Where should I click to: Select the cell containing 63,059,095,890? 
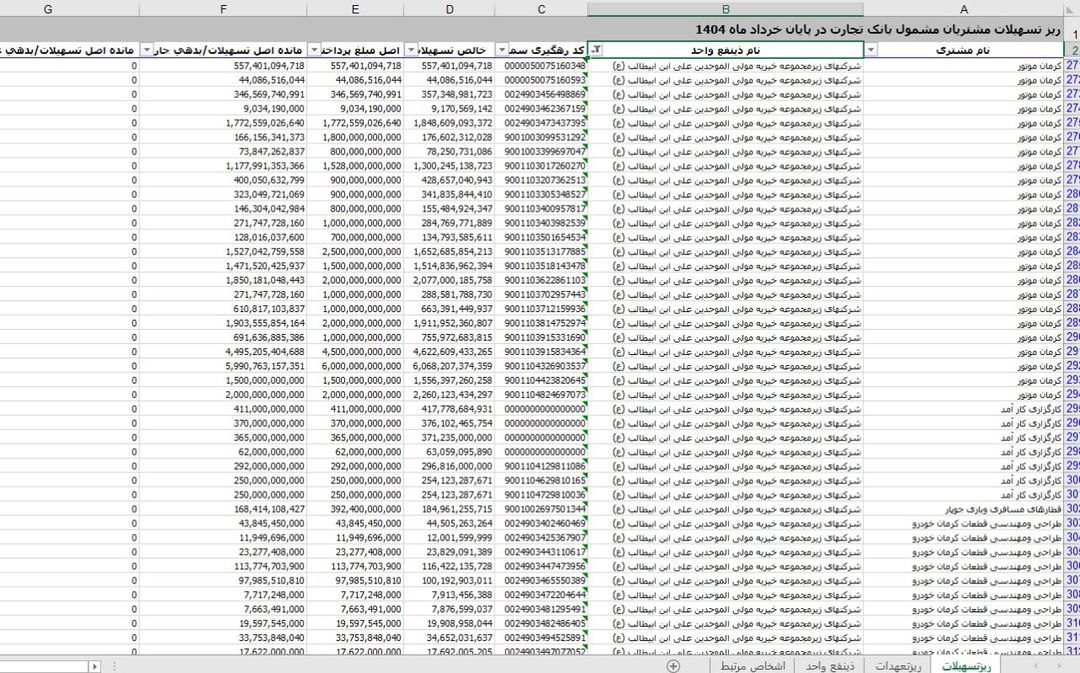(x=450, y=452)
